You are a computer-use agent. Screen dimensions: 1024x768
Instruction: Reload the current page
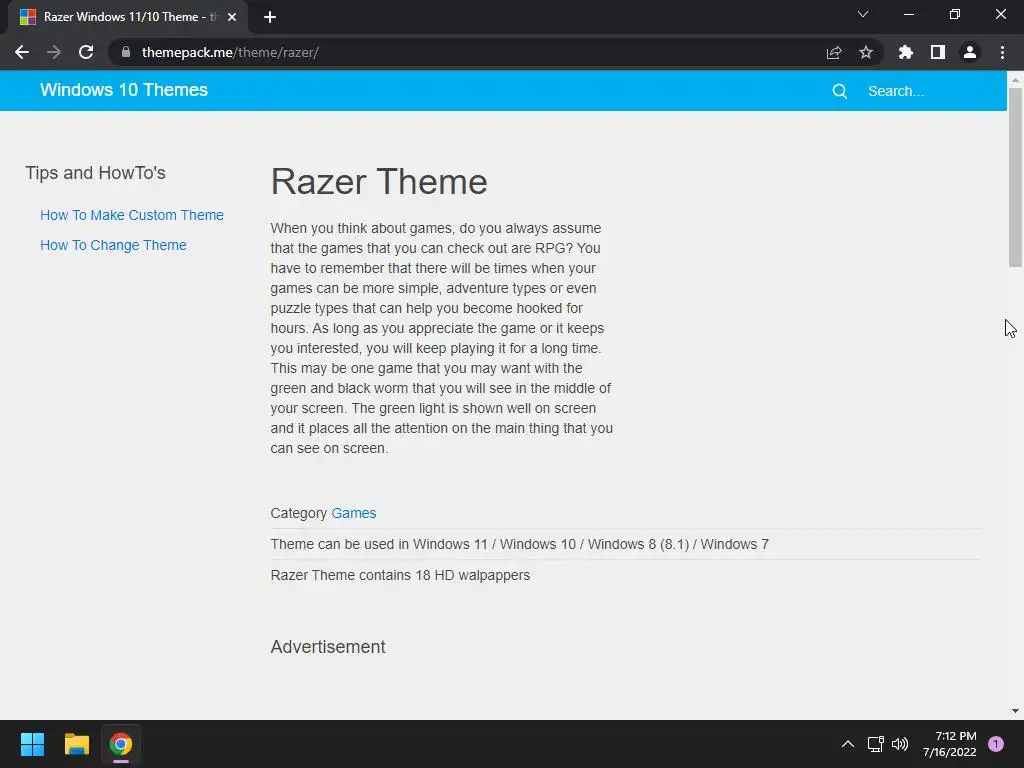(x=86, y=52)
